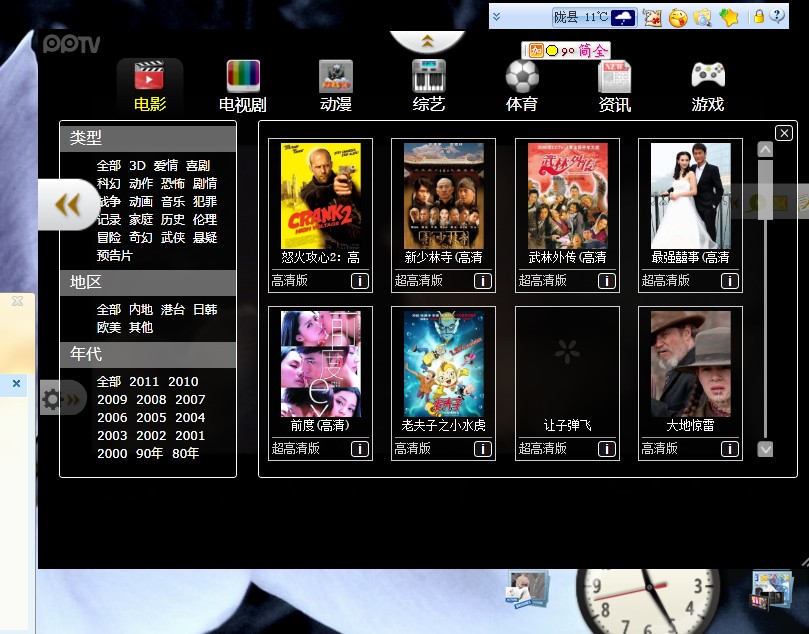Select 全部 under 类型

[108, 166]
